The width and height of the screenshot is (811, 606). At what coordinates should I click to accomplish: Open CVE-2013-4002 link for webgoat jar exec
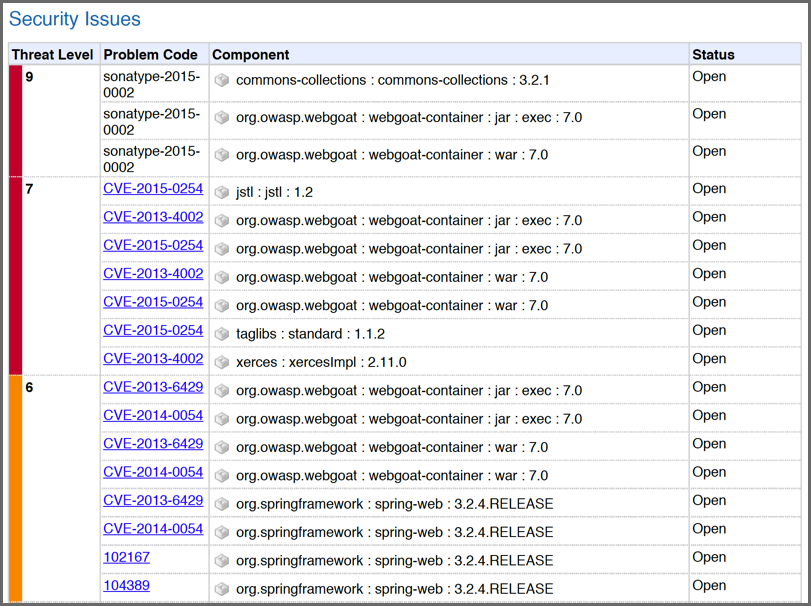click(x=153, y=217)
